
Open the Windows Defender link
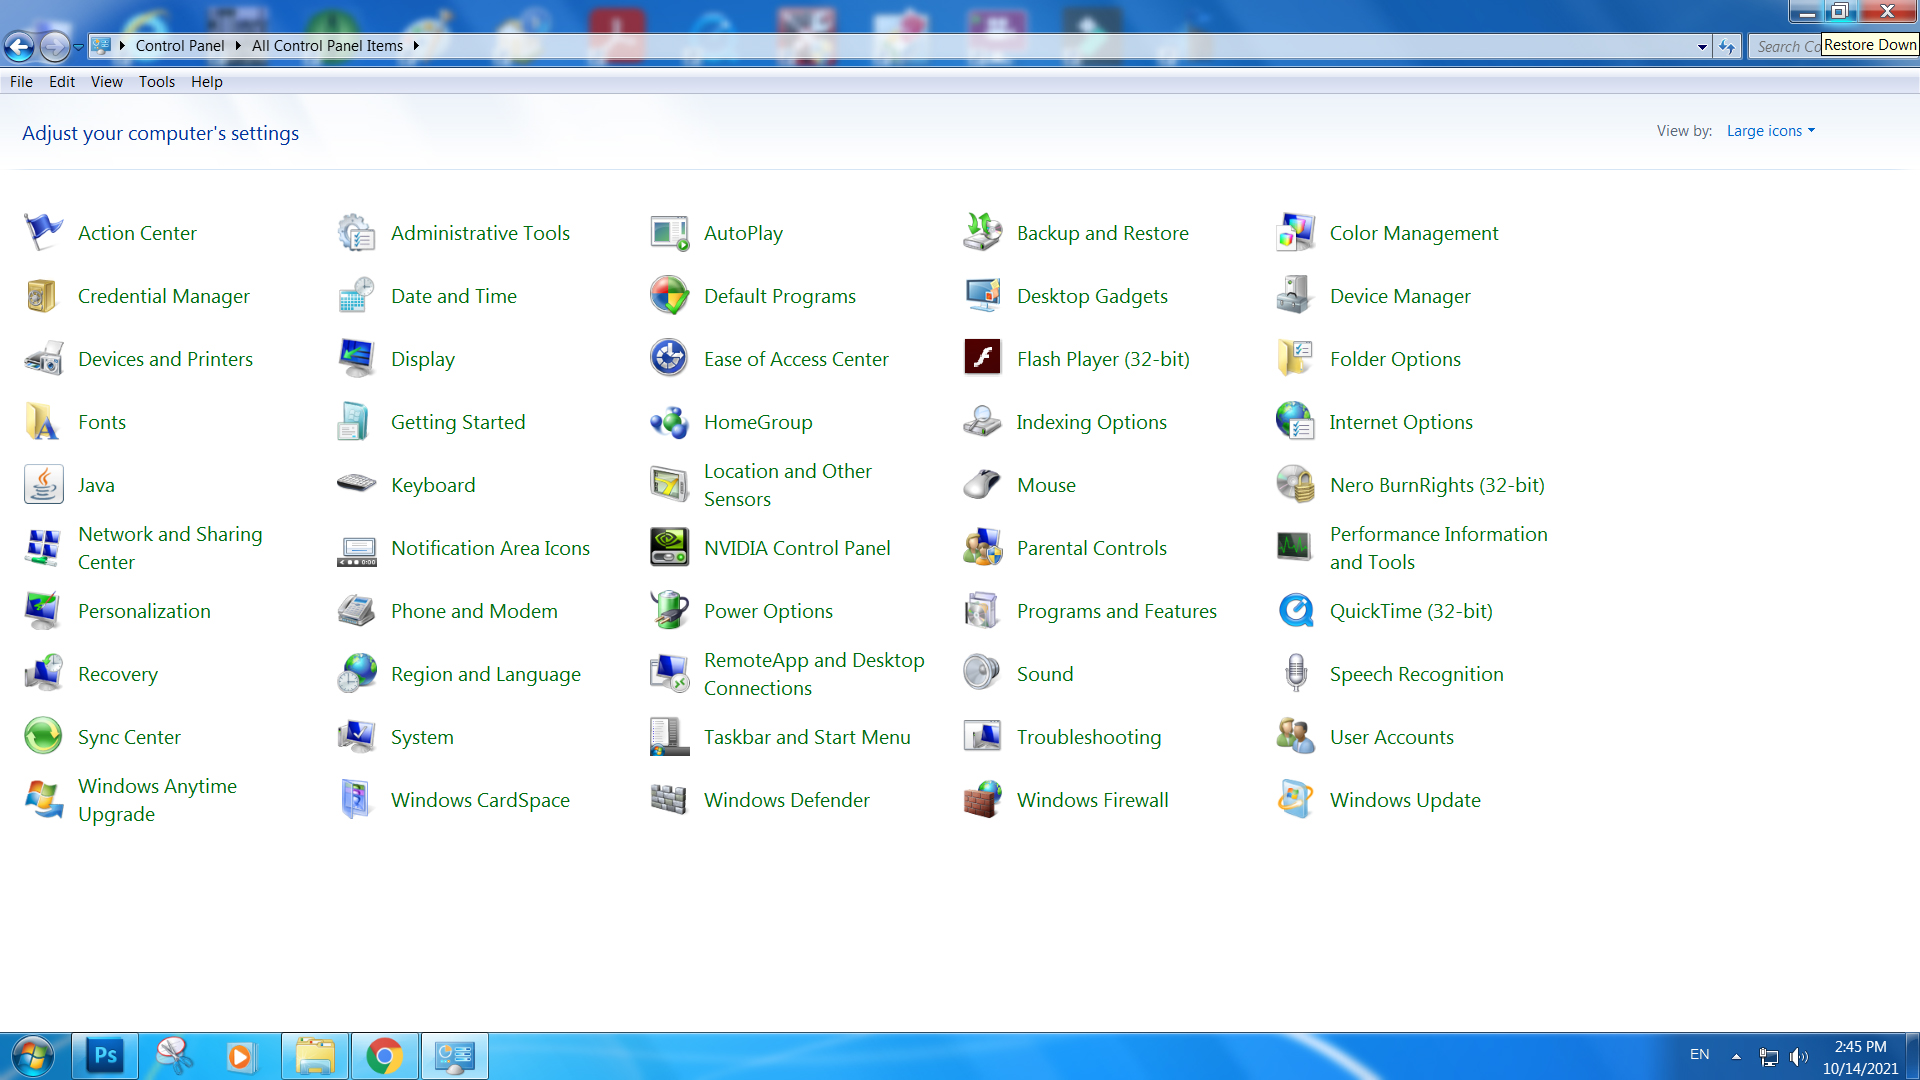(787, 800)
